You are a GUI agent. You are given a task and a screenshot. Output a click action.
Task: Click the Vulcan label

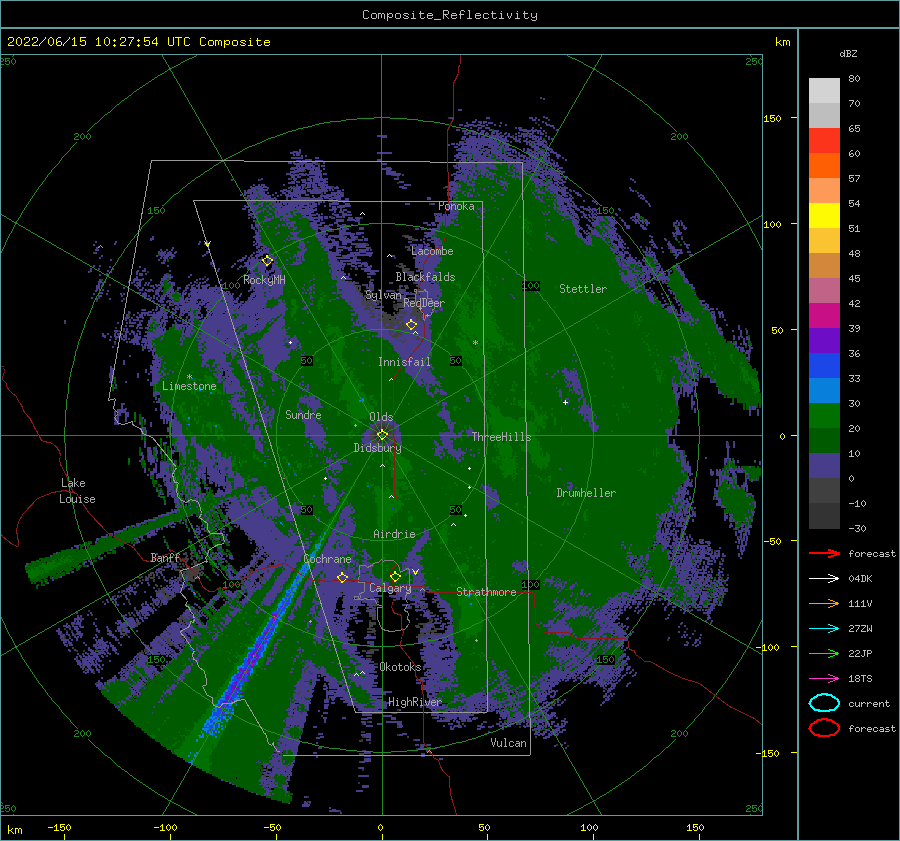pos(508,743)
